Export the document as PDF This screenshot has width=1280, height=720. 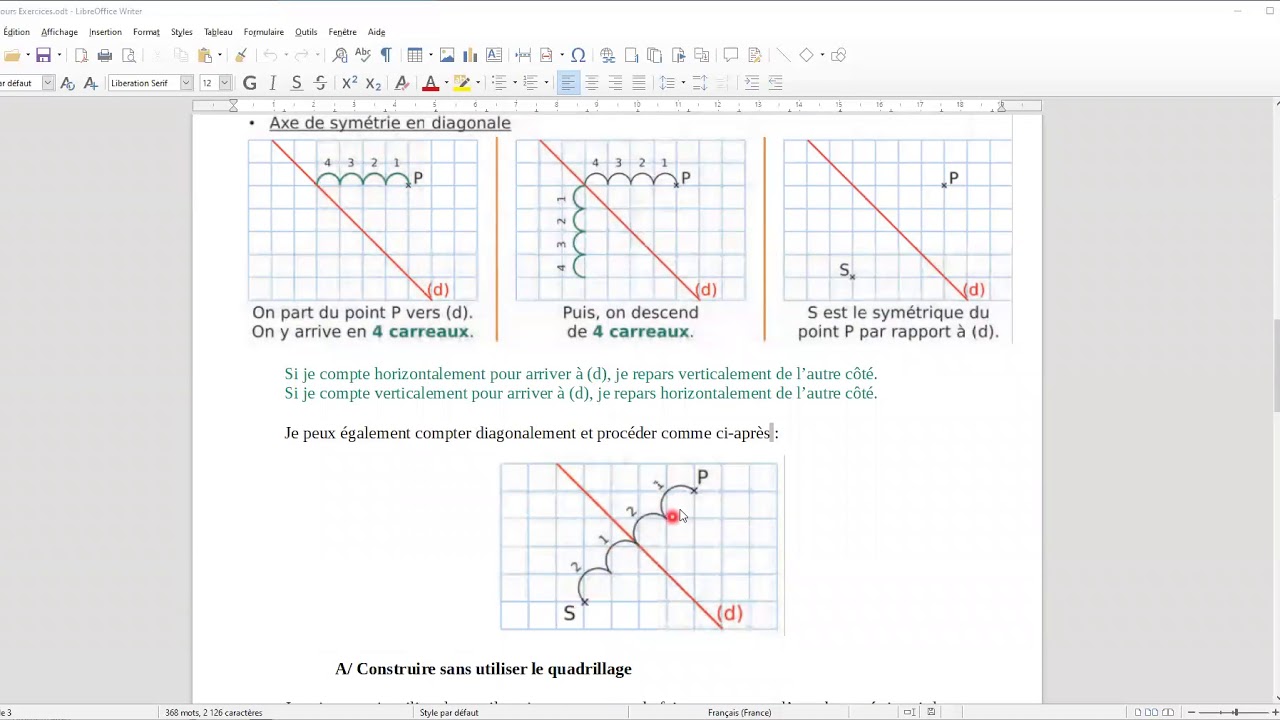[x=81, y=56]
